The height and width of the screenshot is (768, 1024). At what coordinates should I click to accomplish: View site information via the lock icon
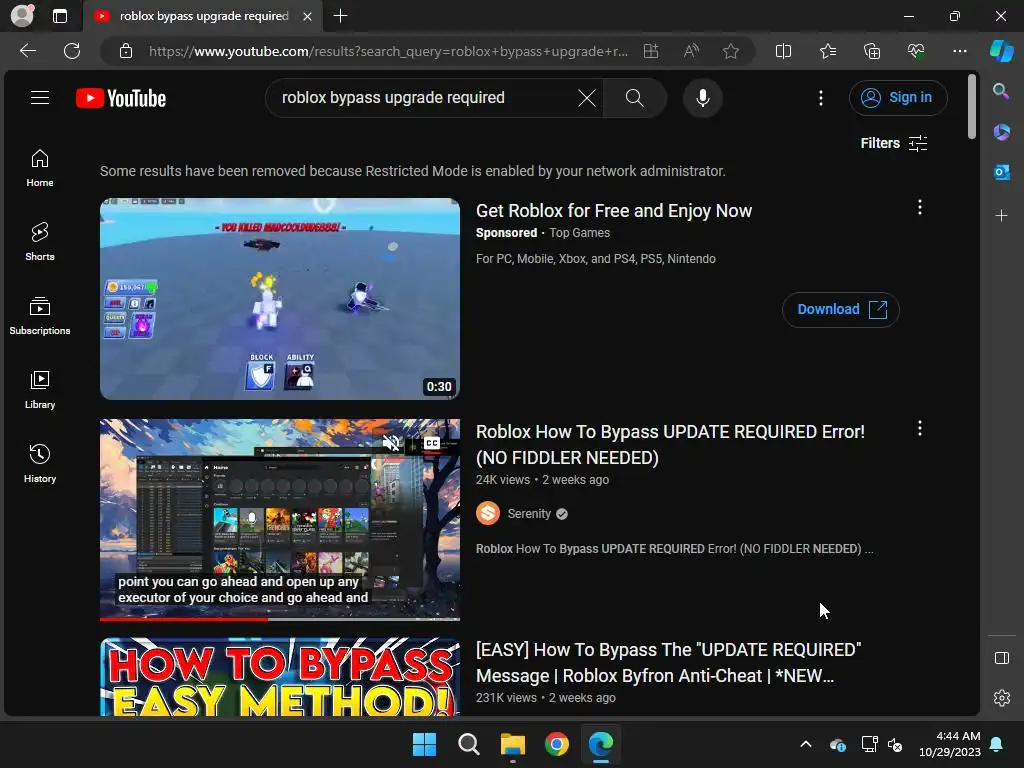tap(126, 51)
